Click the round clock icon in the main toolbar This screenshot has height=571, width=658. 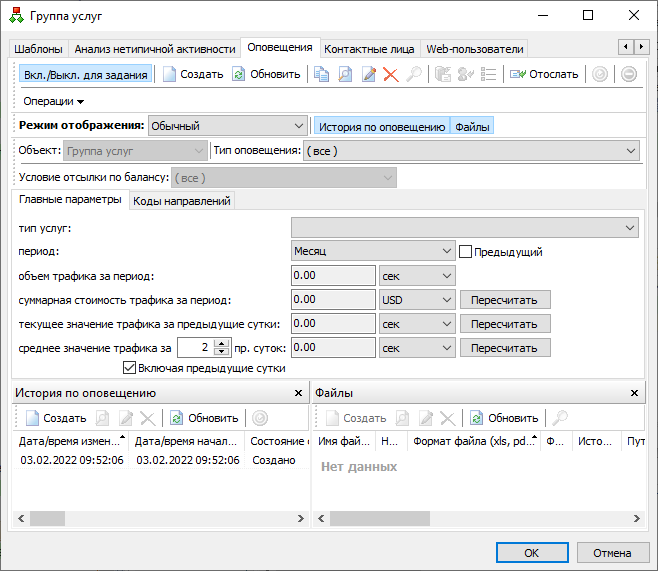[600, 74]
